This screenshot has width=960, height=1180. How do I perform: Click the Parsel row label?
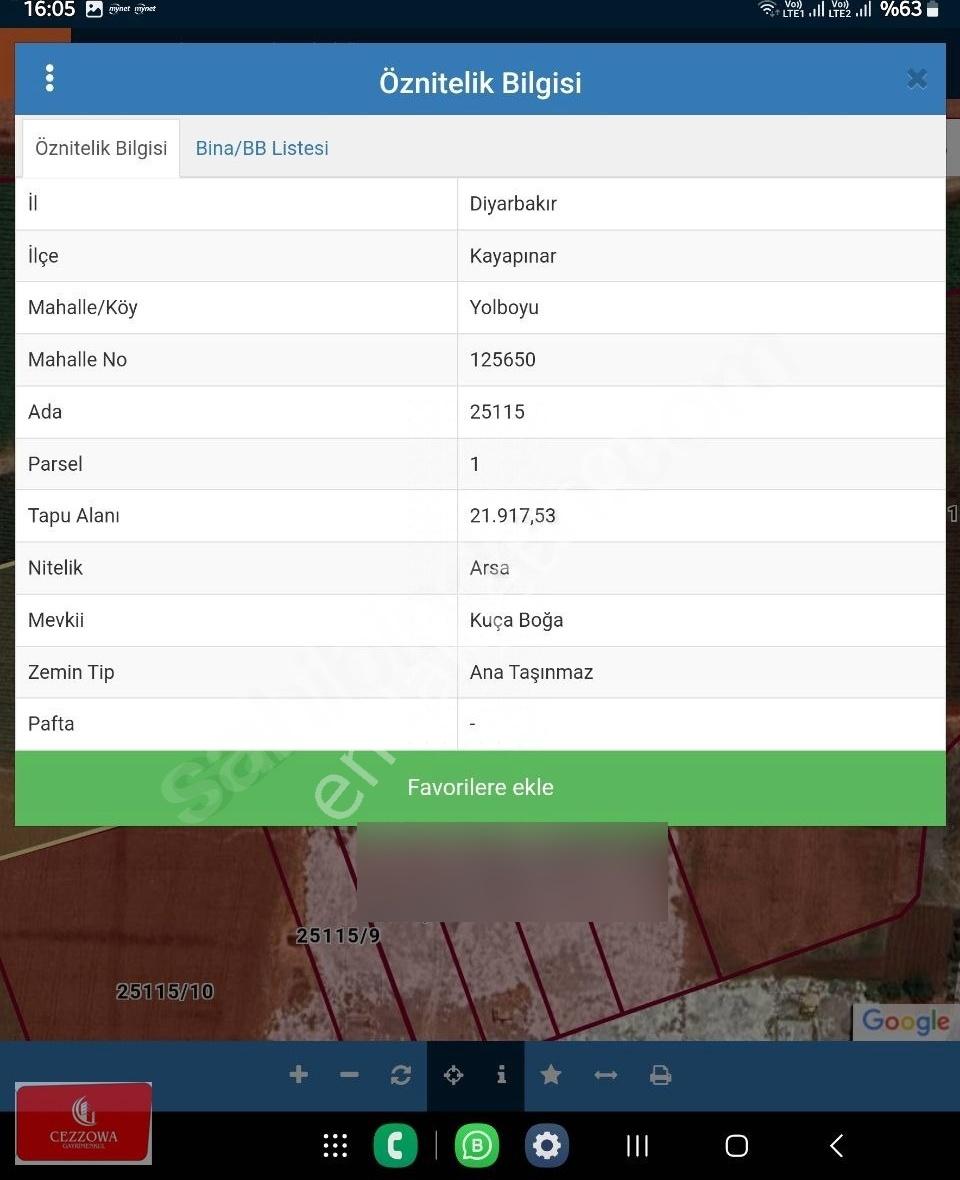pos(55,464)
